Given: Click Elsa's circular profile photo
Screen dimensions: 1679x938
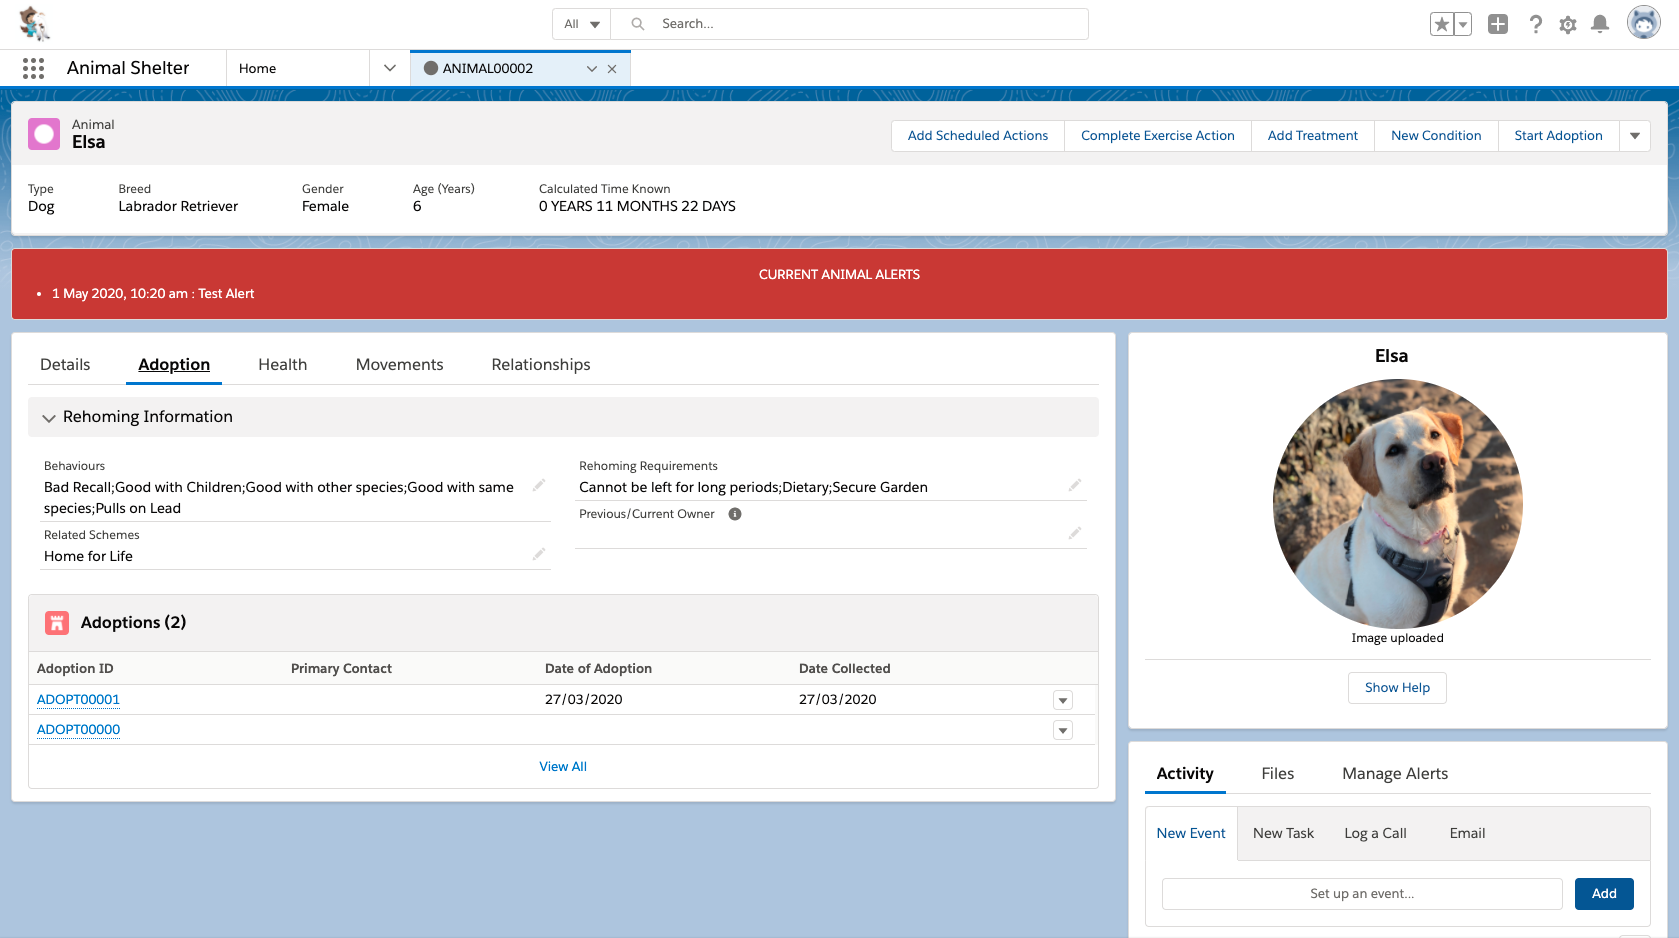Looking at the screenshot, I should coord(1397,504).
